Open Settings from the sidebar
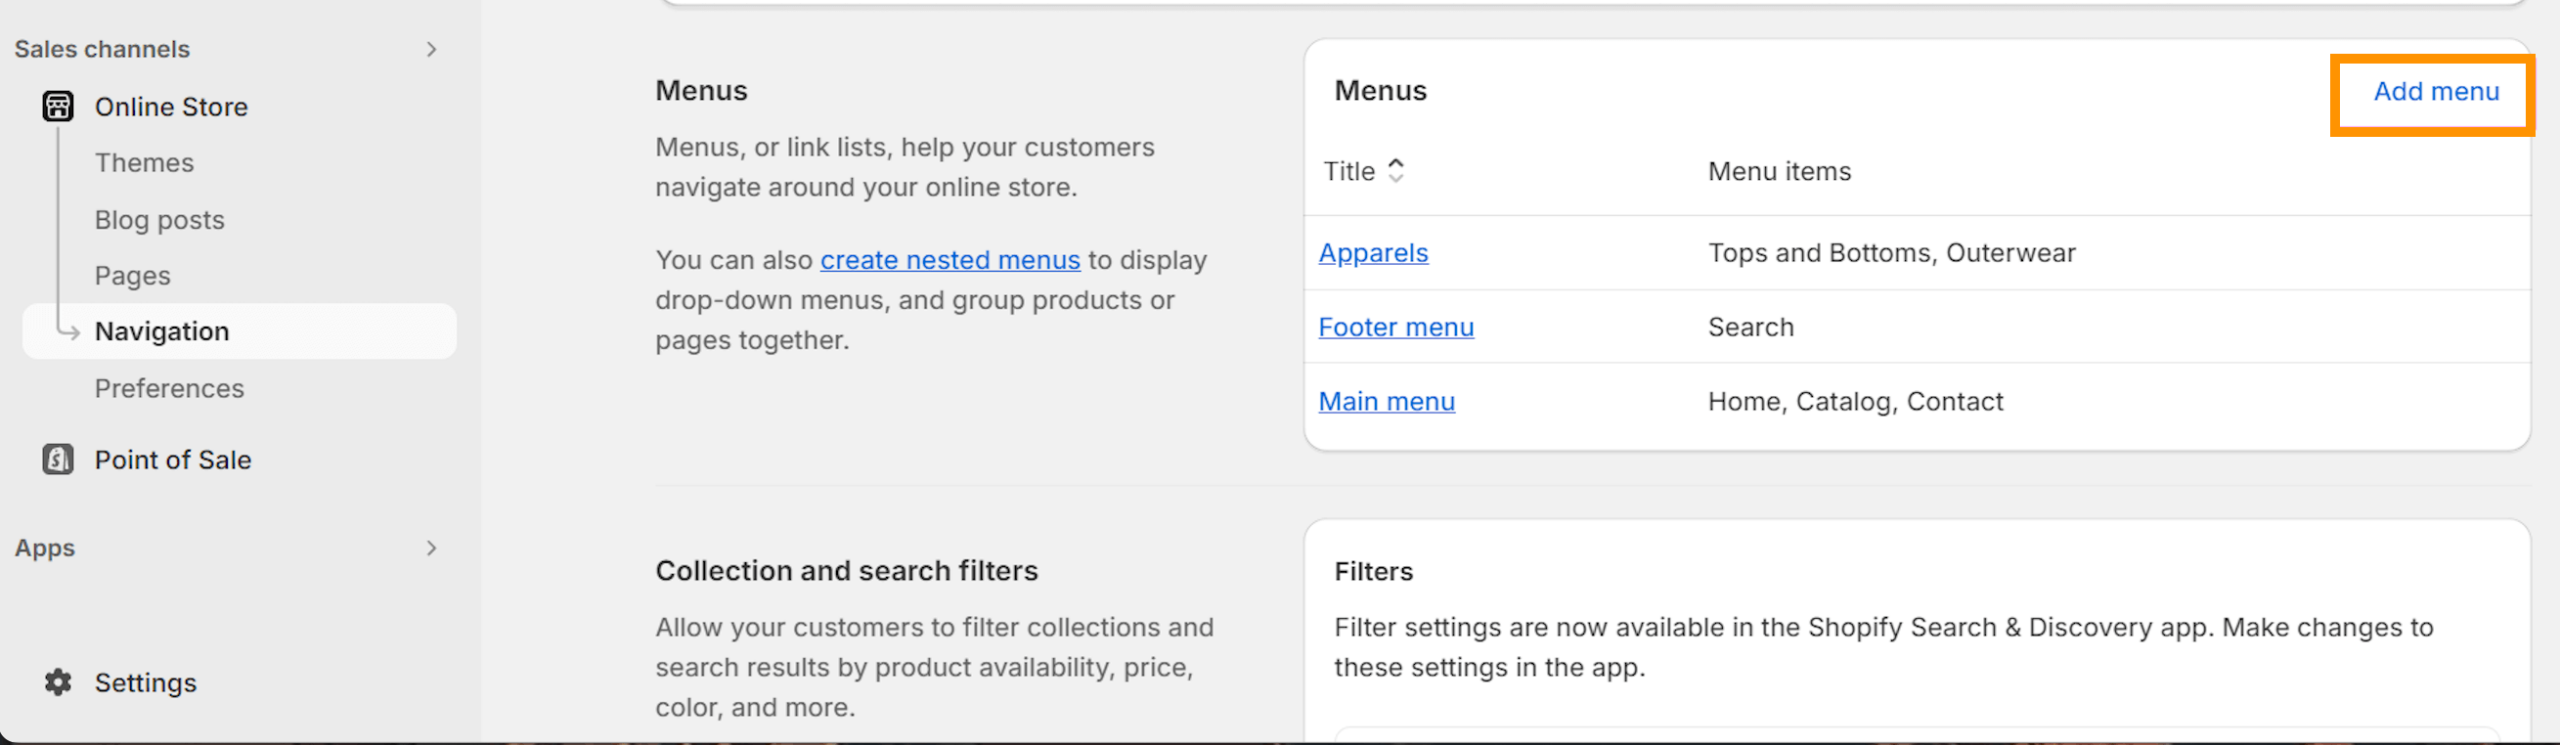 145,683
